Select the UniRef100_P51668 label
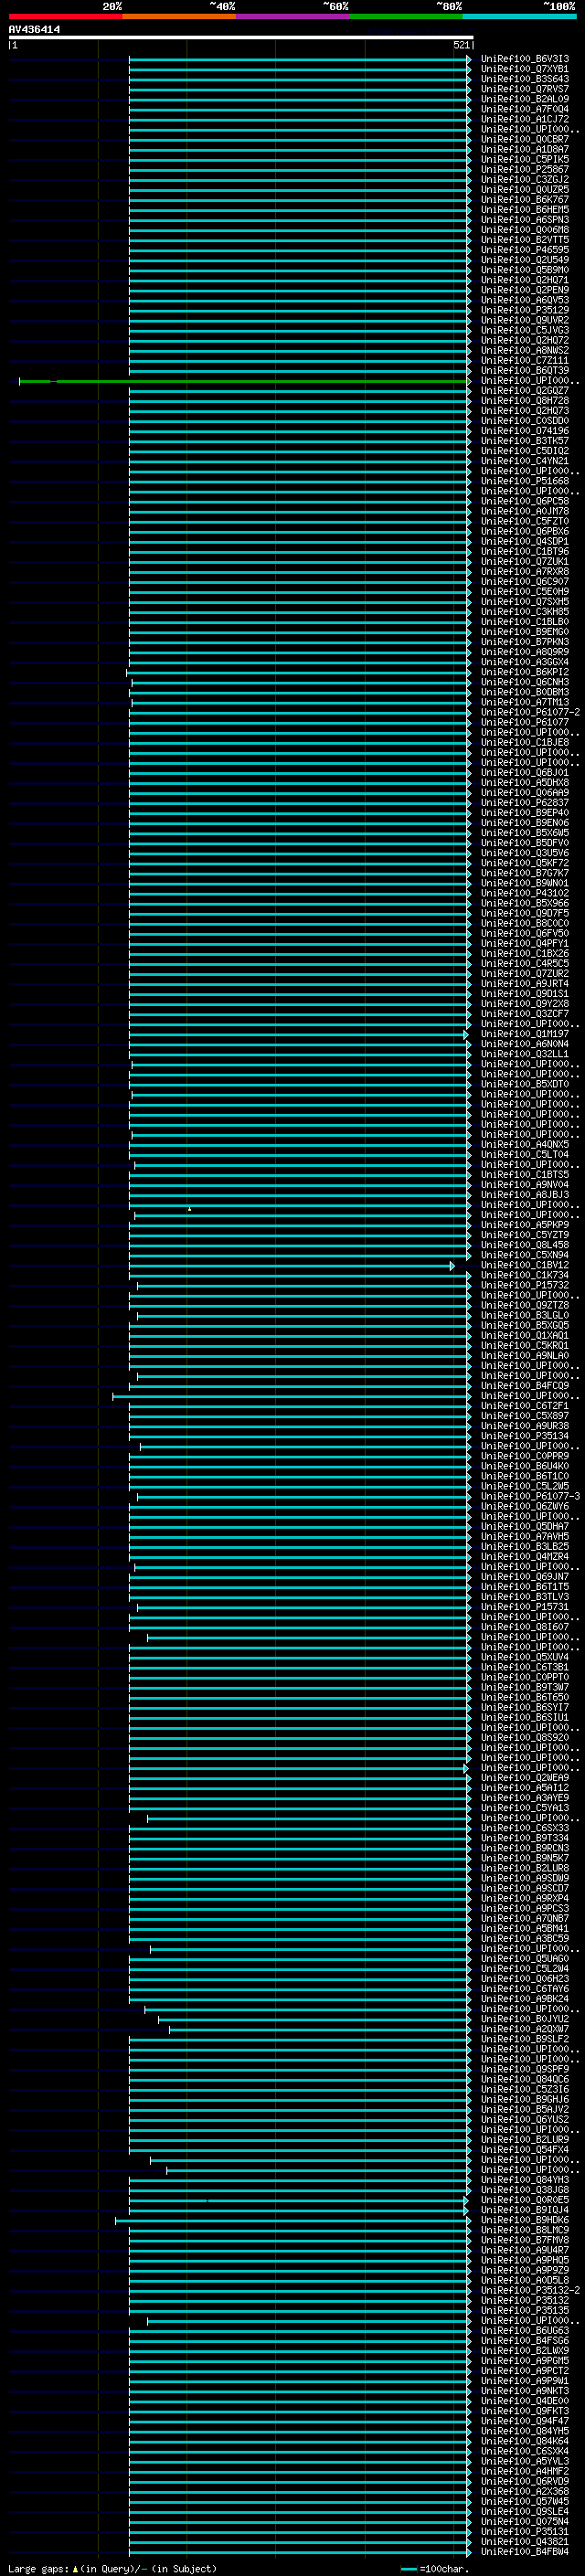The image size is (585, 2576). click(x=525, y=481)
